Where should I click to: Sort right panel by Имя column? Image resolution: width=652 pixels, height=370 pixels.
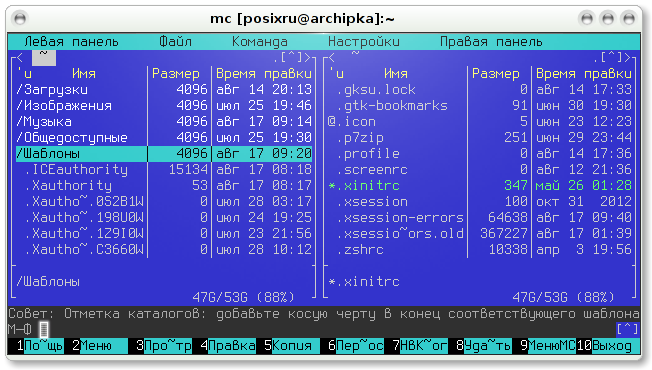pyautogui.click(x=395, y=74)
